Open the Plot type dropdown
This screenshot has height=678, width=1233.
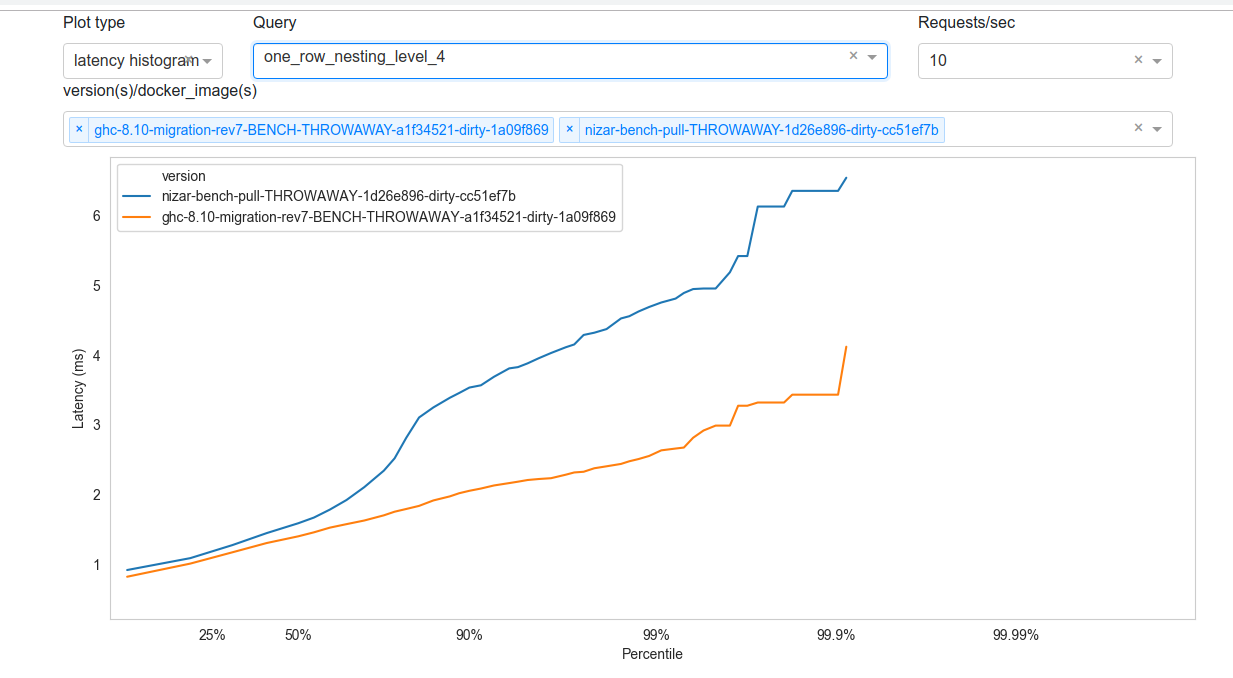point(143,61)
